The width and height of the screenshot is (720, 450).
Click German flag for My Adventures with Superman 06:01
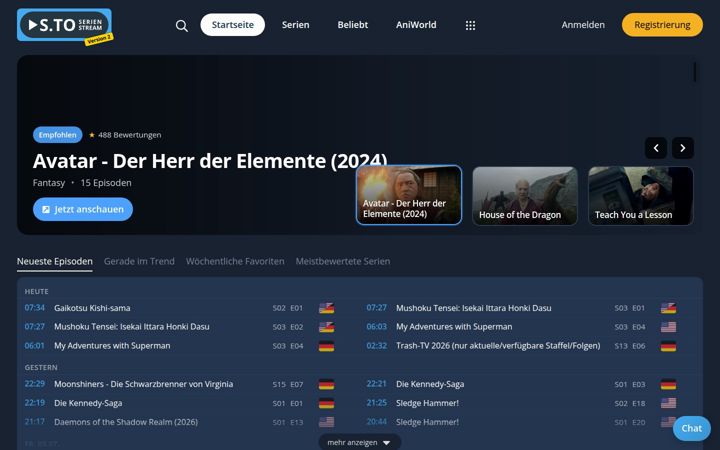pos(326,346)
